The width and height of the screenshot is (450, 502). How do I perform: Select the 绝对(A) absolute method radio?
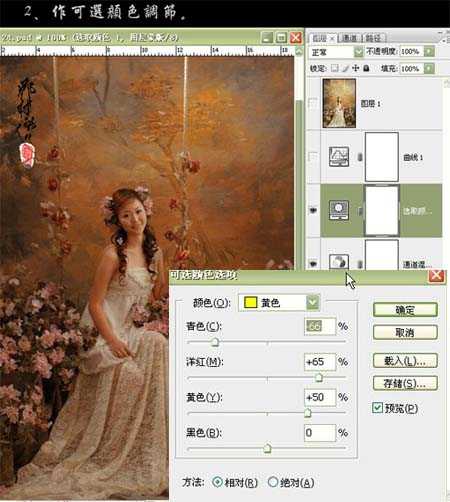pyautogui.click(x=273, y=482)
